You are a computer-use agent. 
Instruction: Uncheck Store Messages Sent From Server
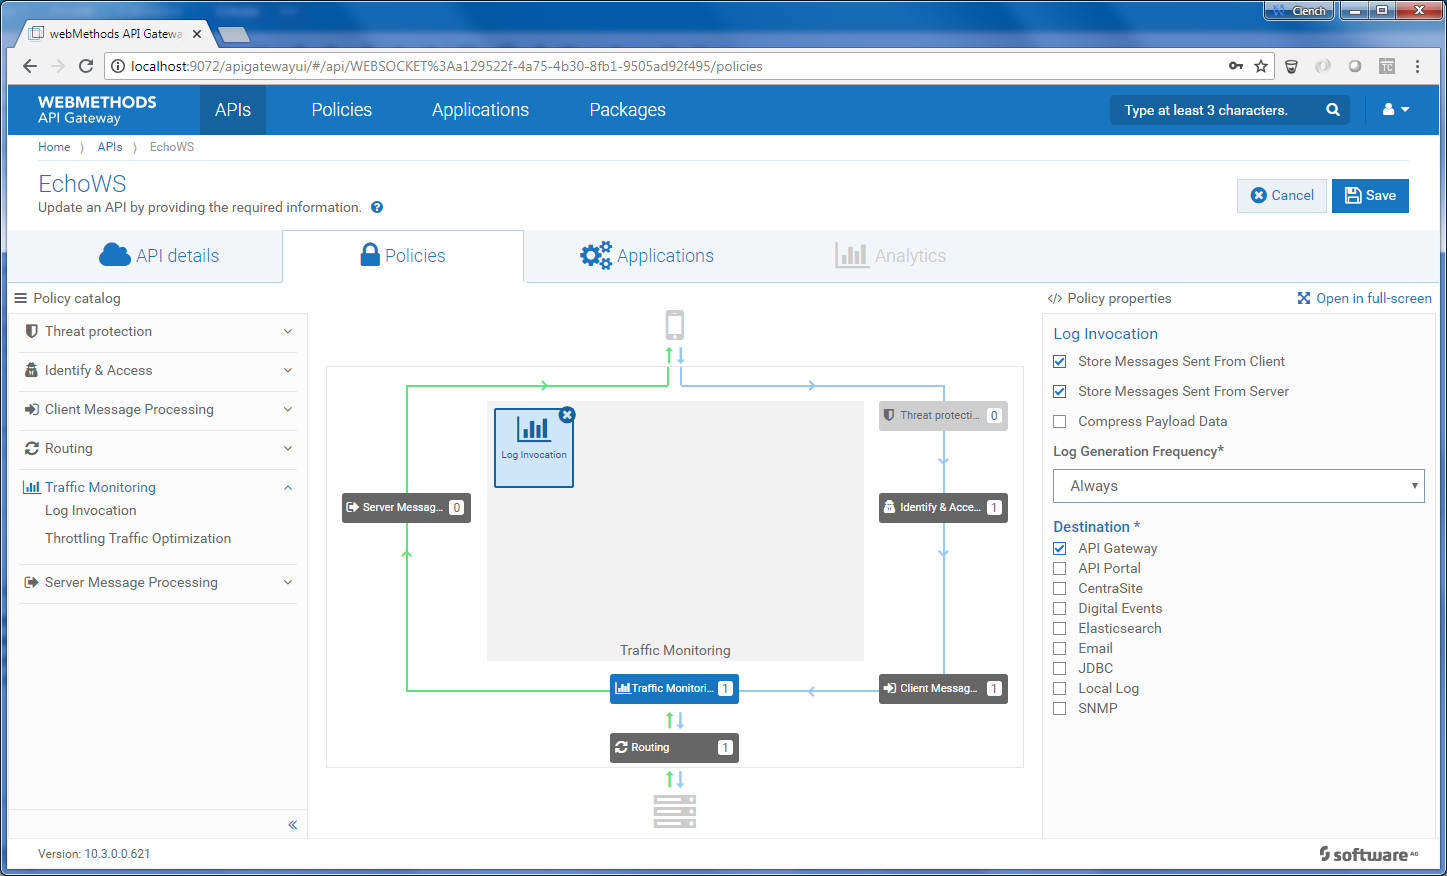(1060, 392)
